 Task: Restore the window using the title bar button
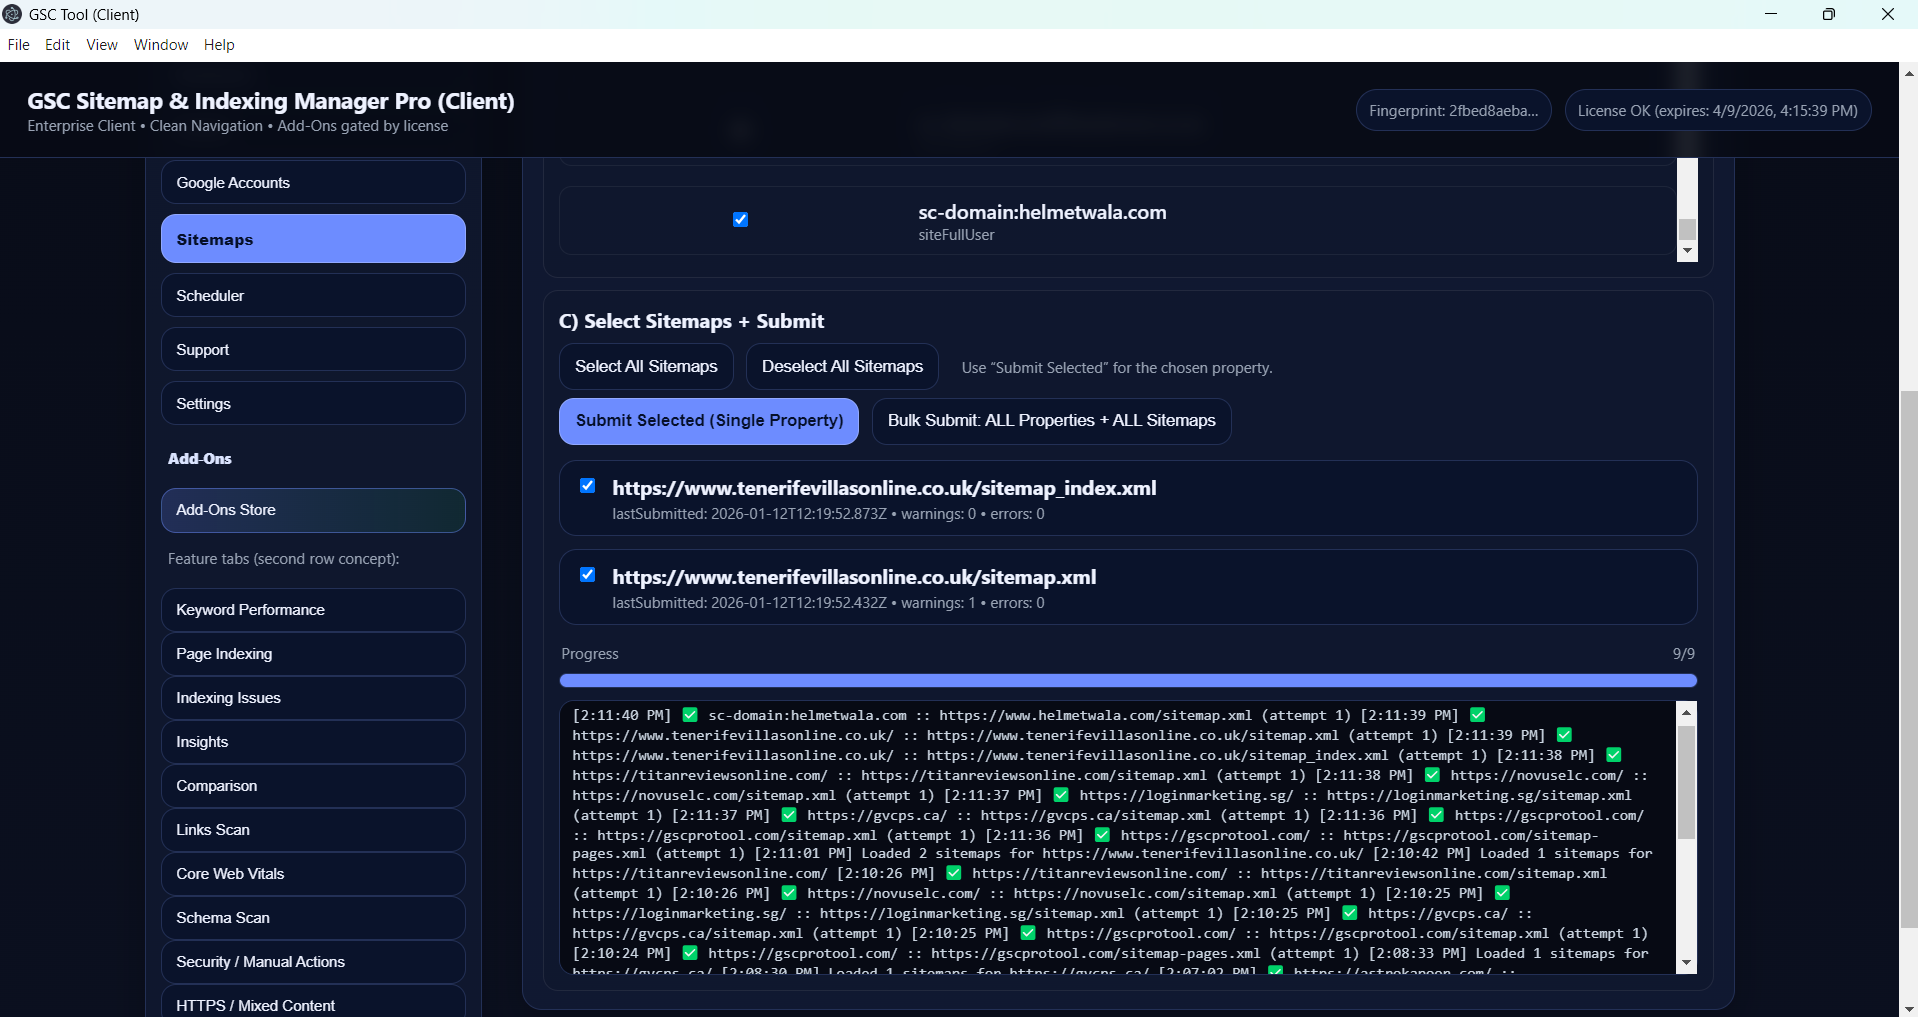click(x=1828, y=14)
